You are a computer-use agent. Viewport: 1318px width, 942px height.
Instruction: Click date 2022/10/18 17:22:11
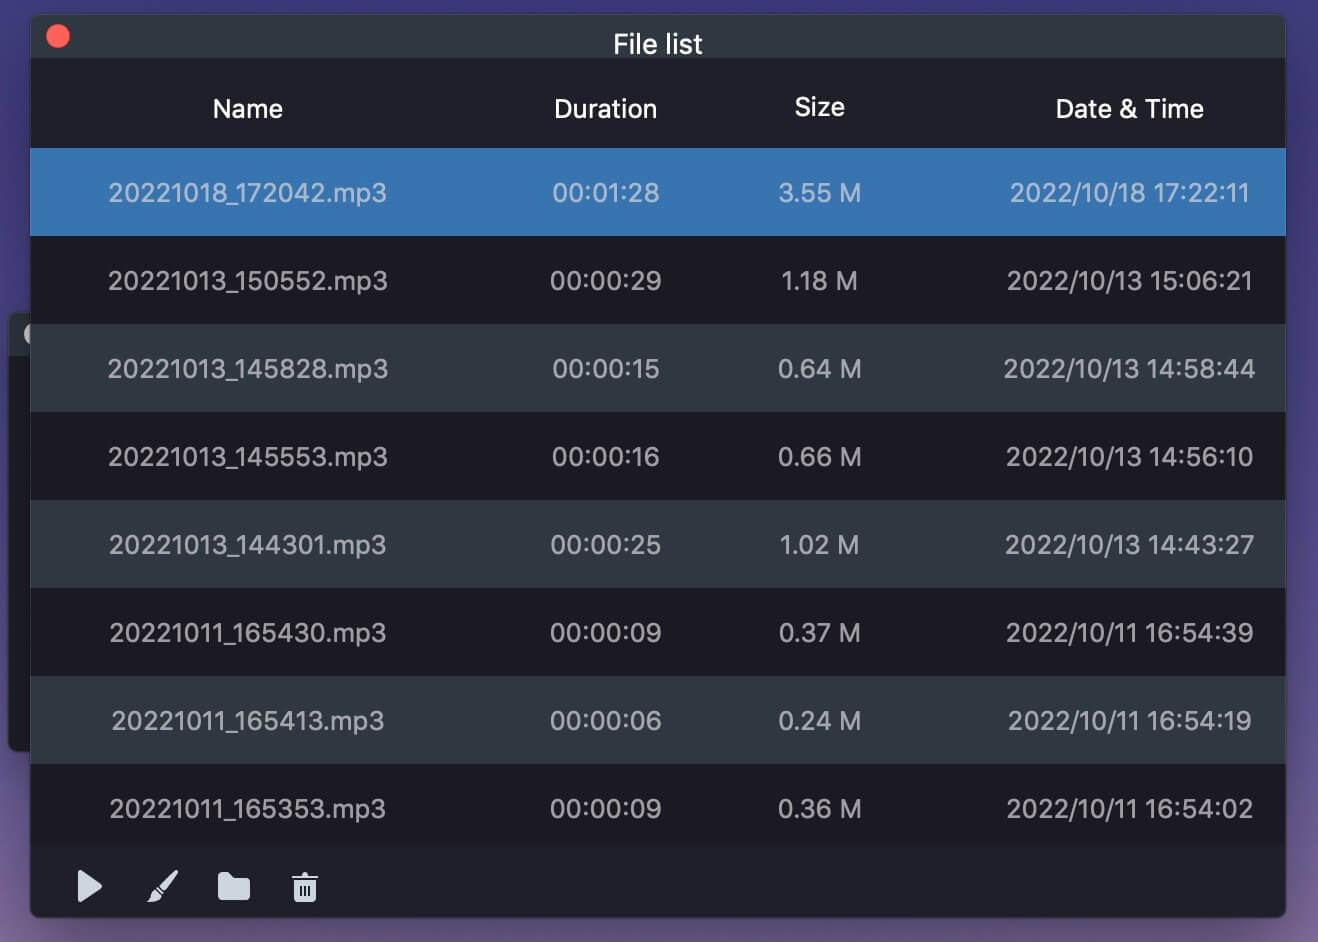click(1130, 192)
